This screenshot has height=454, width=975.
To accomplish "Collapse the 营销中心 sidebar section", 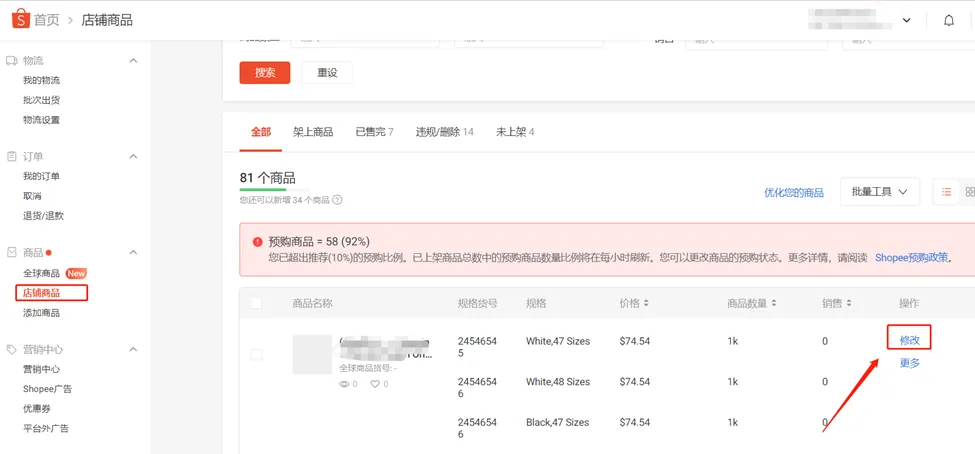I will (x=133, y=349).
